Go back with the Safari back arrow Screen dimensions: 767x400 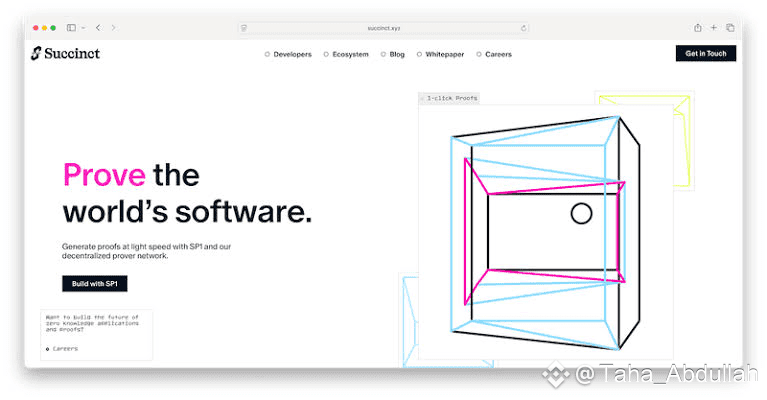coord(98,28)
